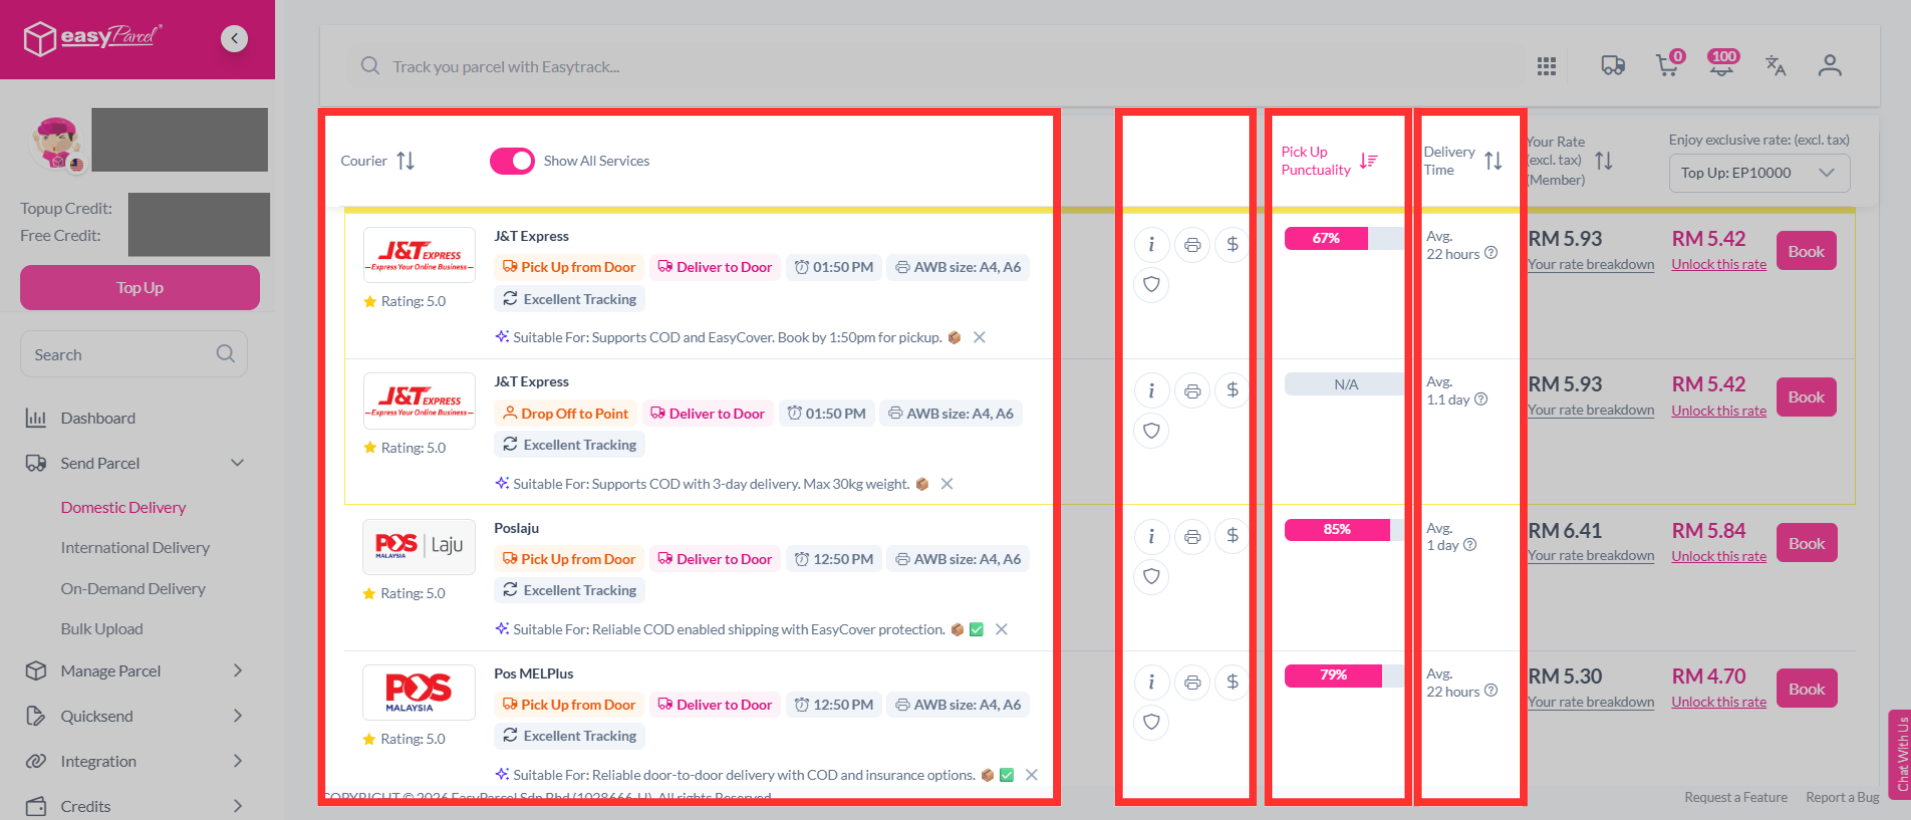1911x820 pixels.
Task: Click dollar icon for Pos MELPlus
Action: point(1232,682)
